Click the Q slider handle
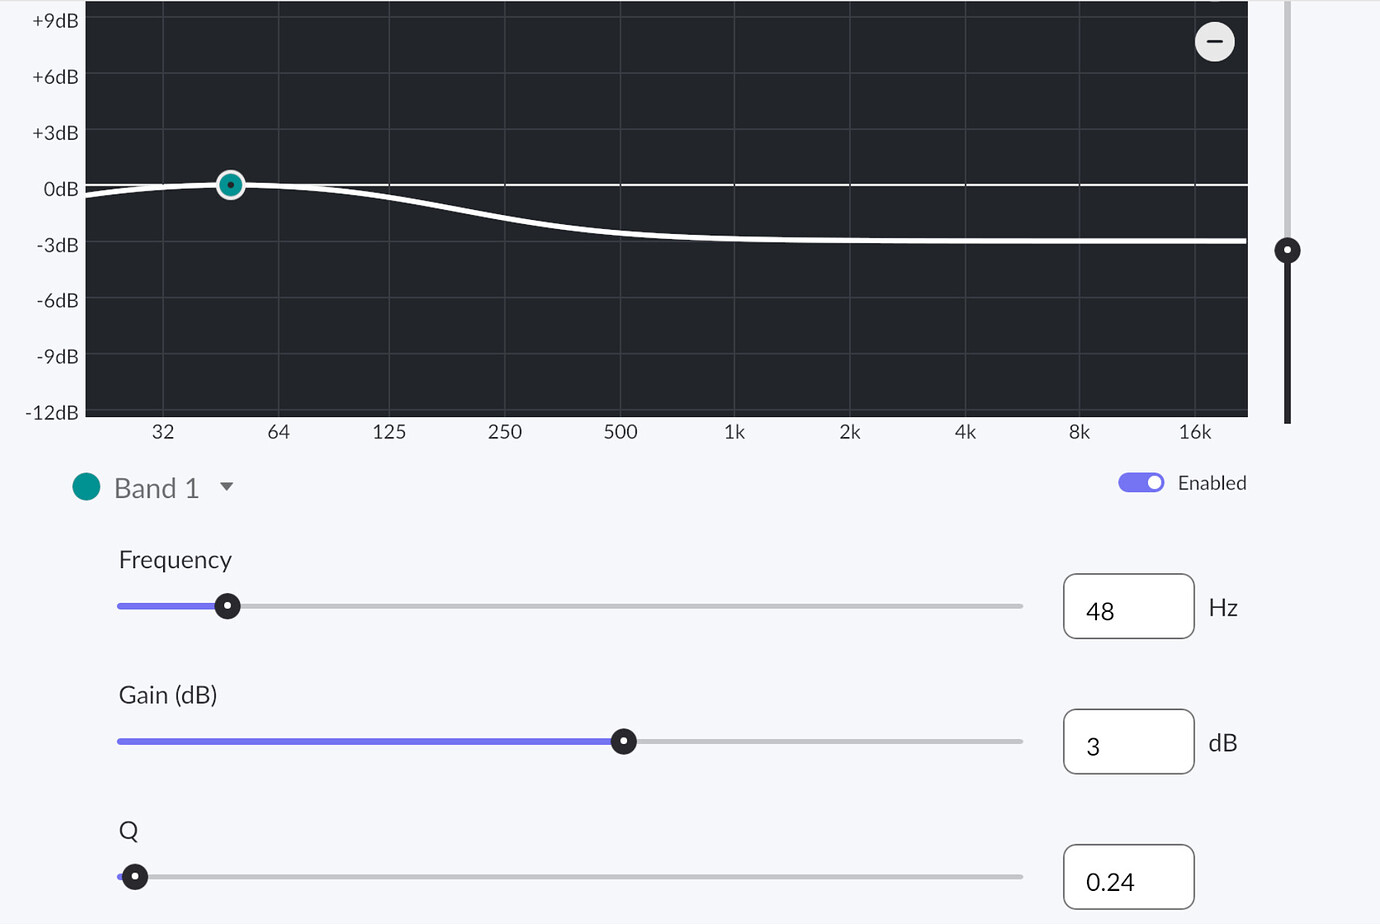The height and width of the screenshot is (924, 1380). click(133, 876)
